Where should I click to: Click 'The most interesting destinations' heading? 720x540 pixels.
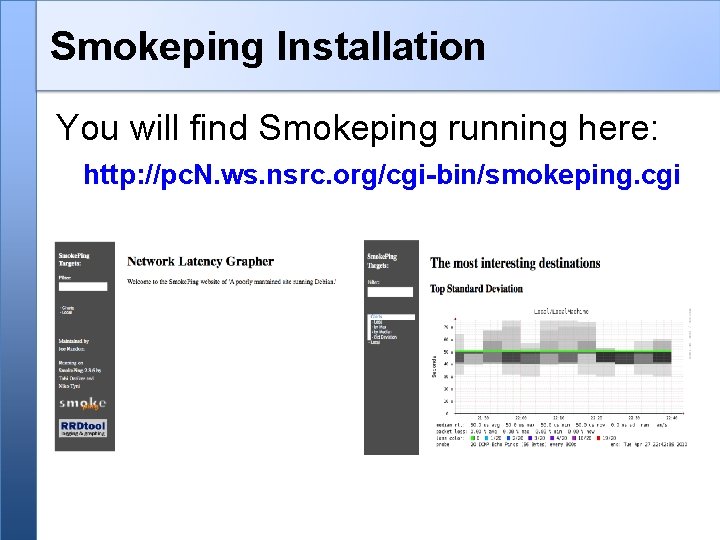515,263
